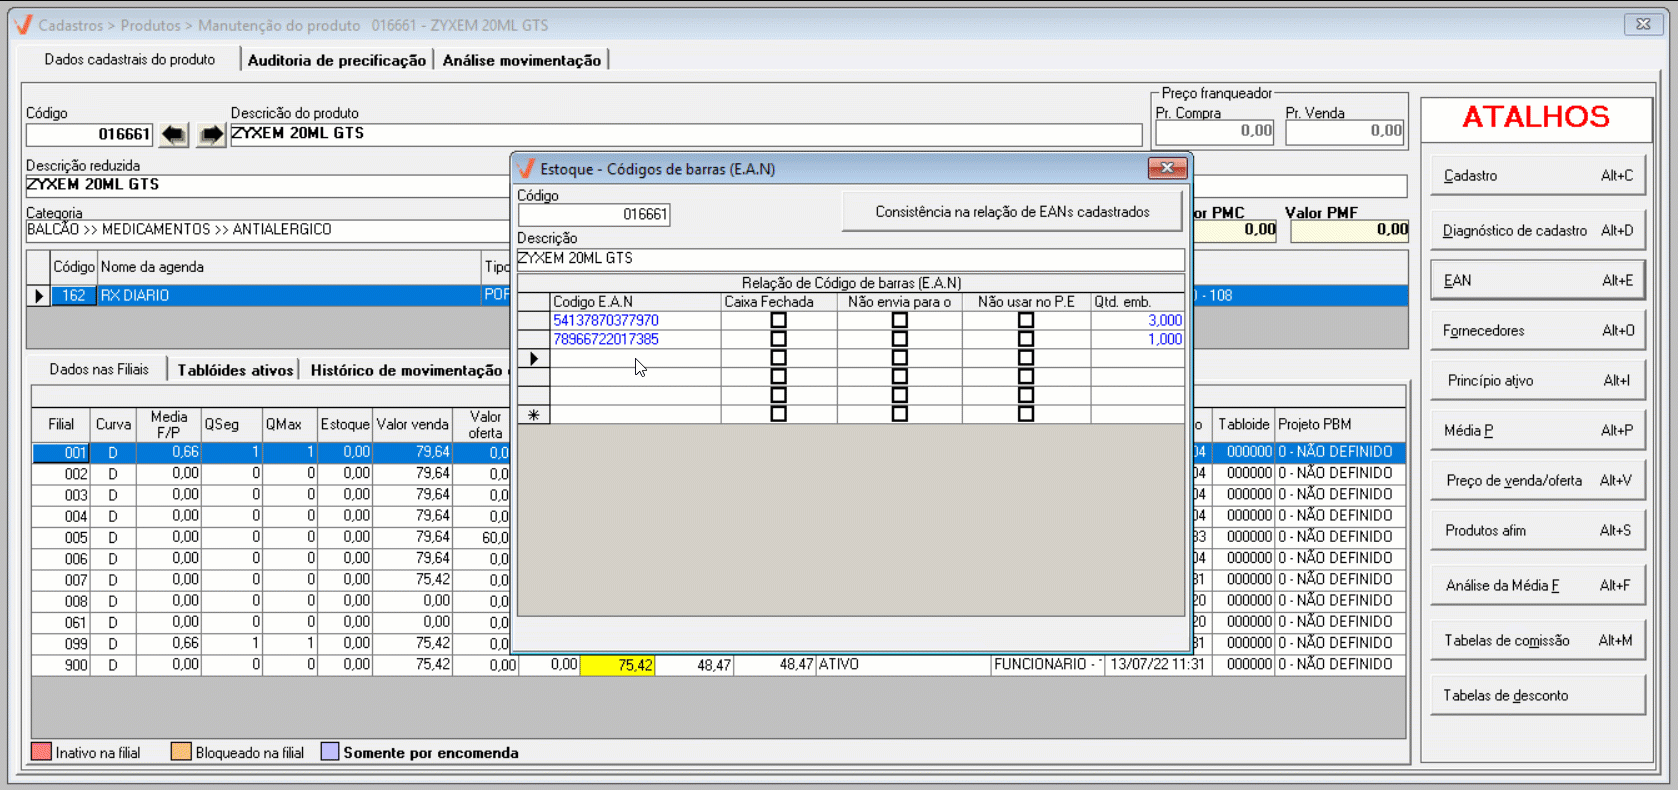The height and width of the screenshot is (790, 1678).
Task: Open the Análise movimentação tab
Action: pyautogui.click(x=522, y=61)
